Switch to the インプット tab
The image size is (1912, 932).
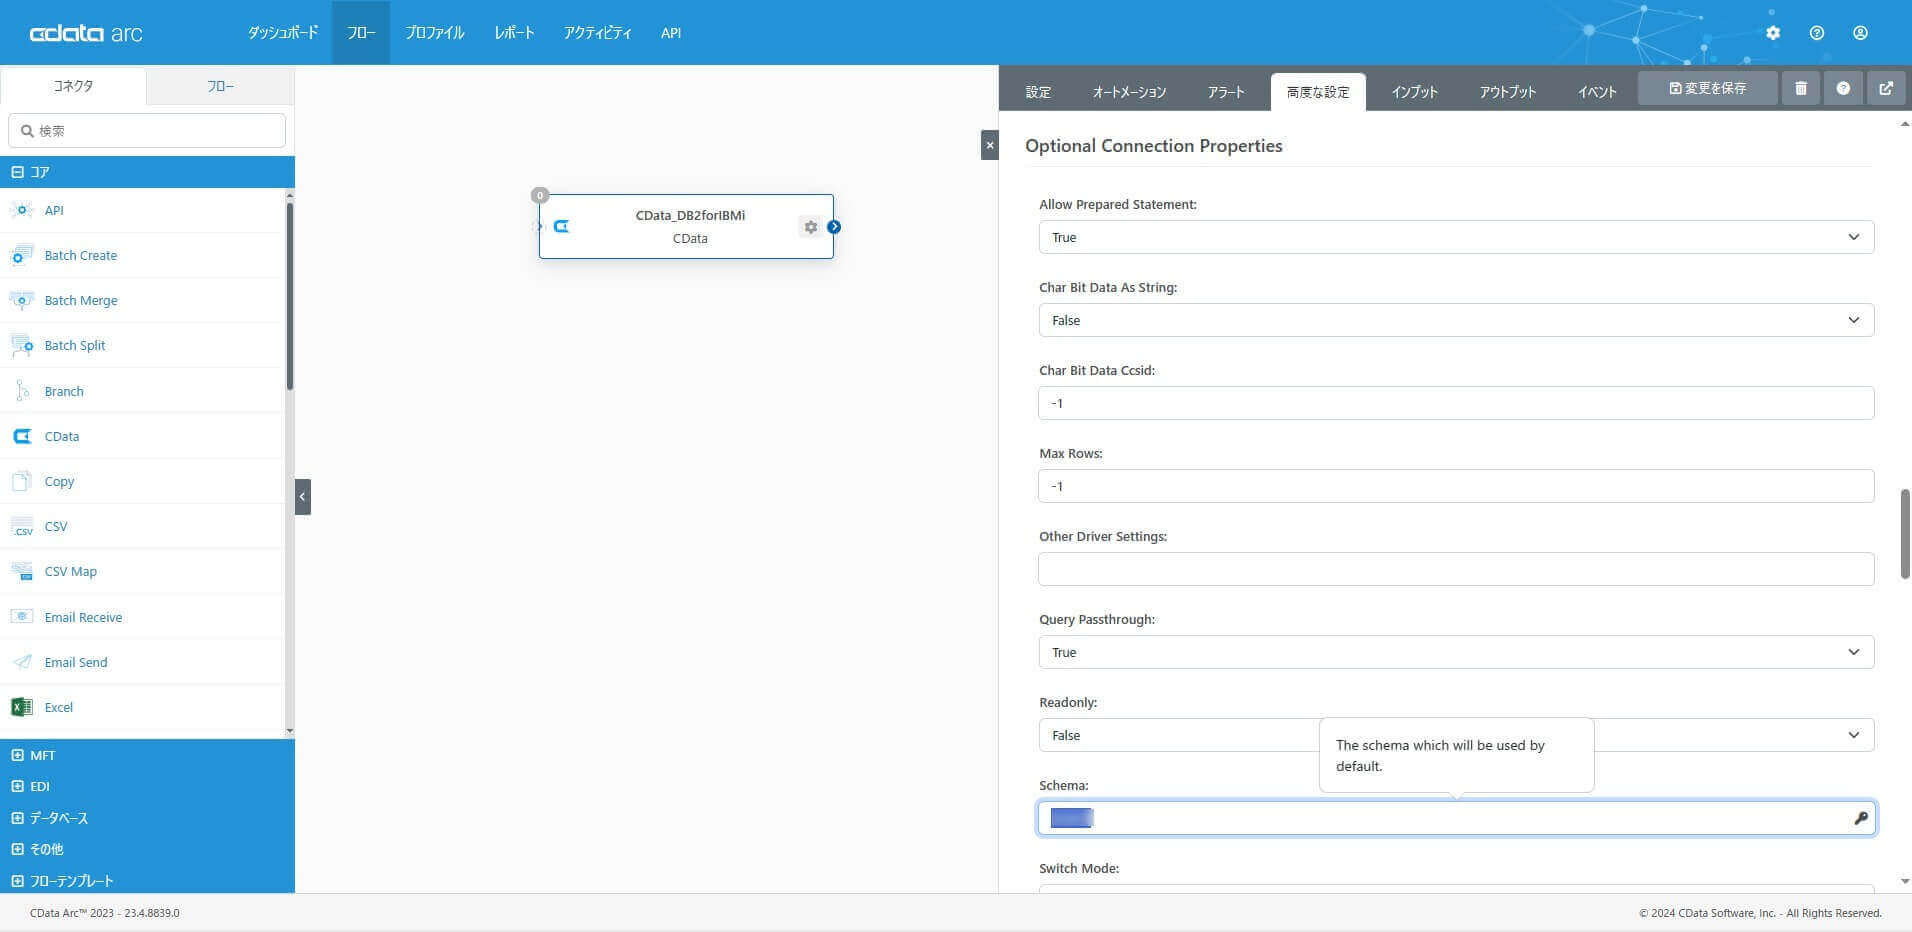click(1414, 92)
